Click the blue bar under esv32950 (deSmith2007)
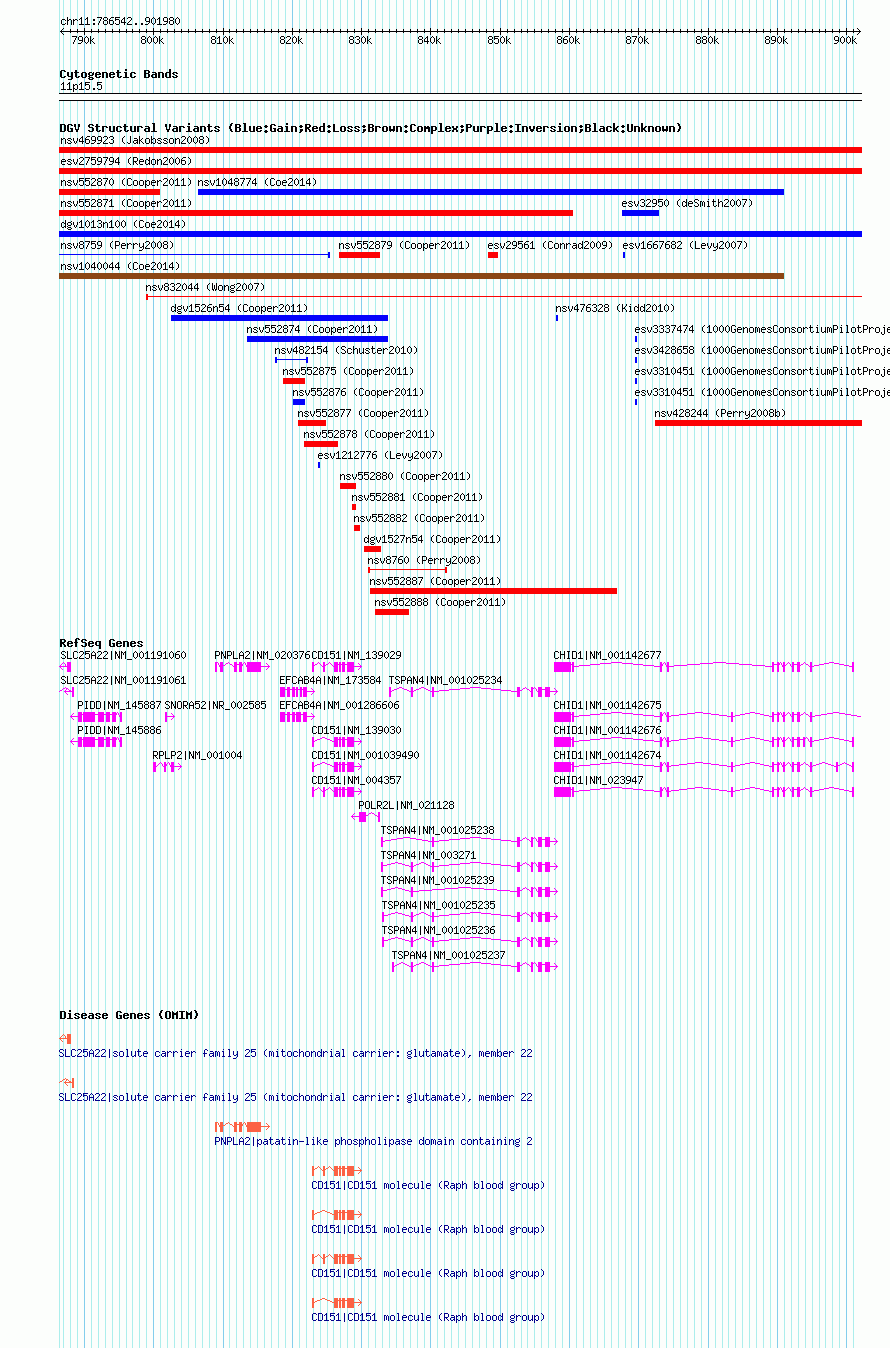This screenshot has width=890, height=1348. pos(640,213)
